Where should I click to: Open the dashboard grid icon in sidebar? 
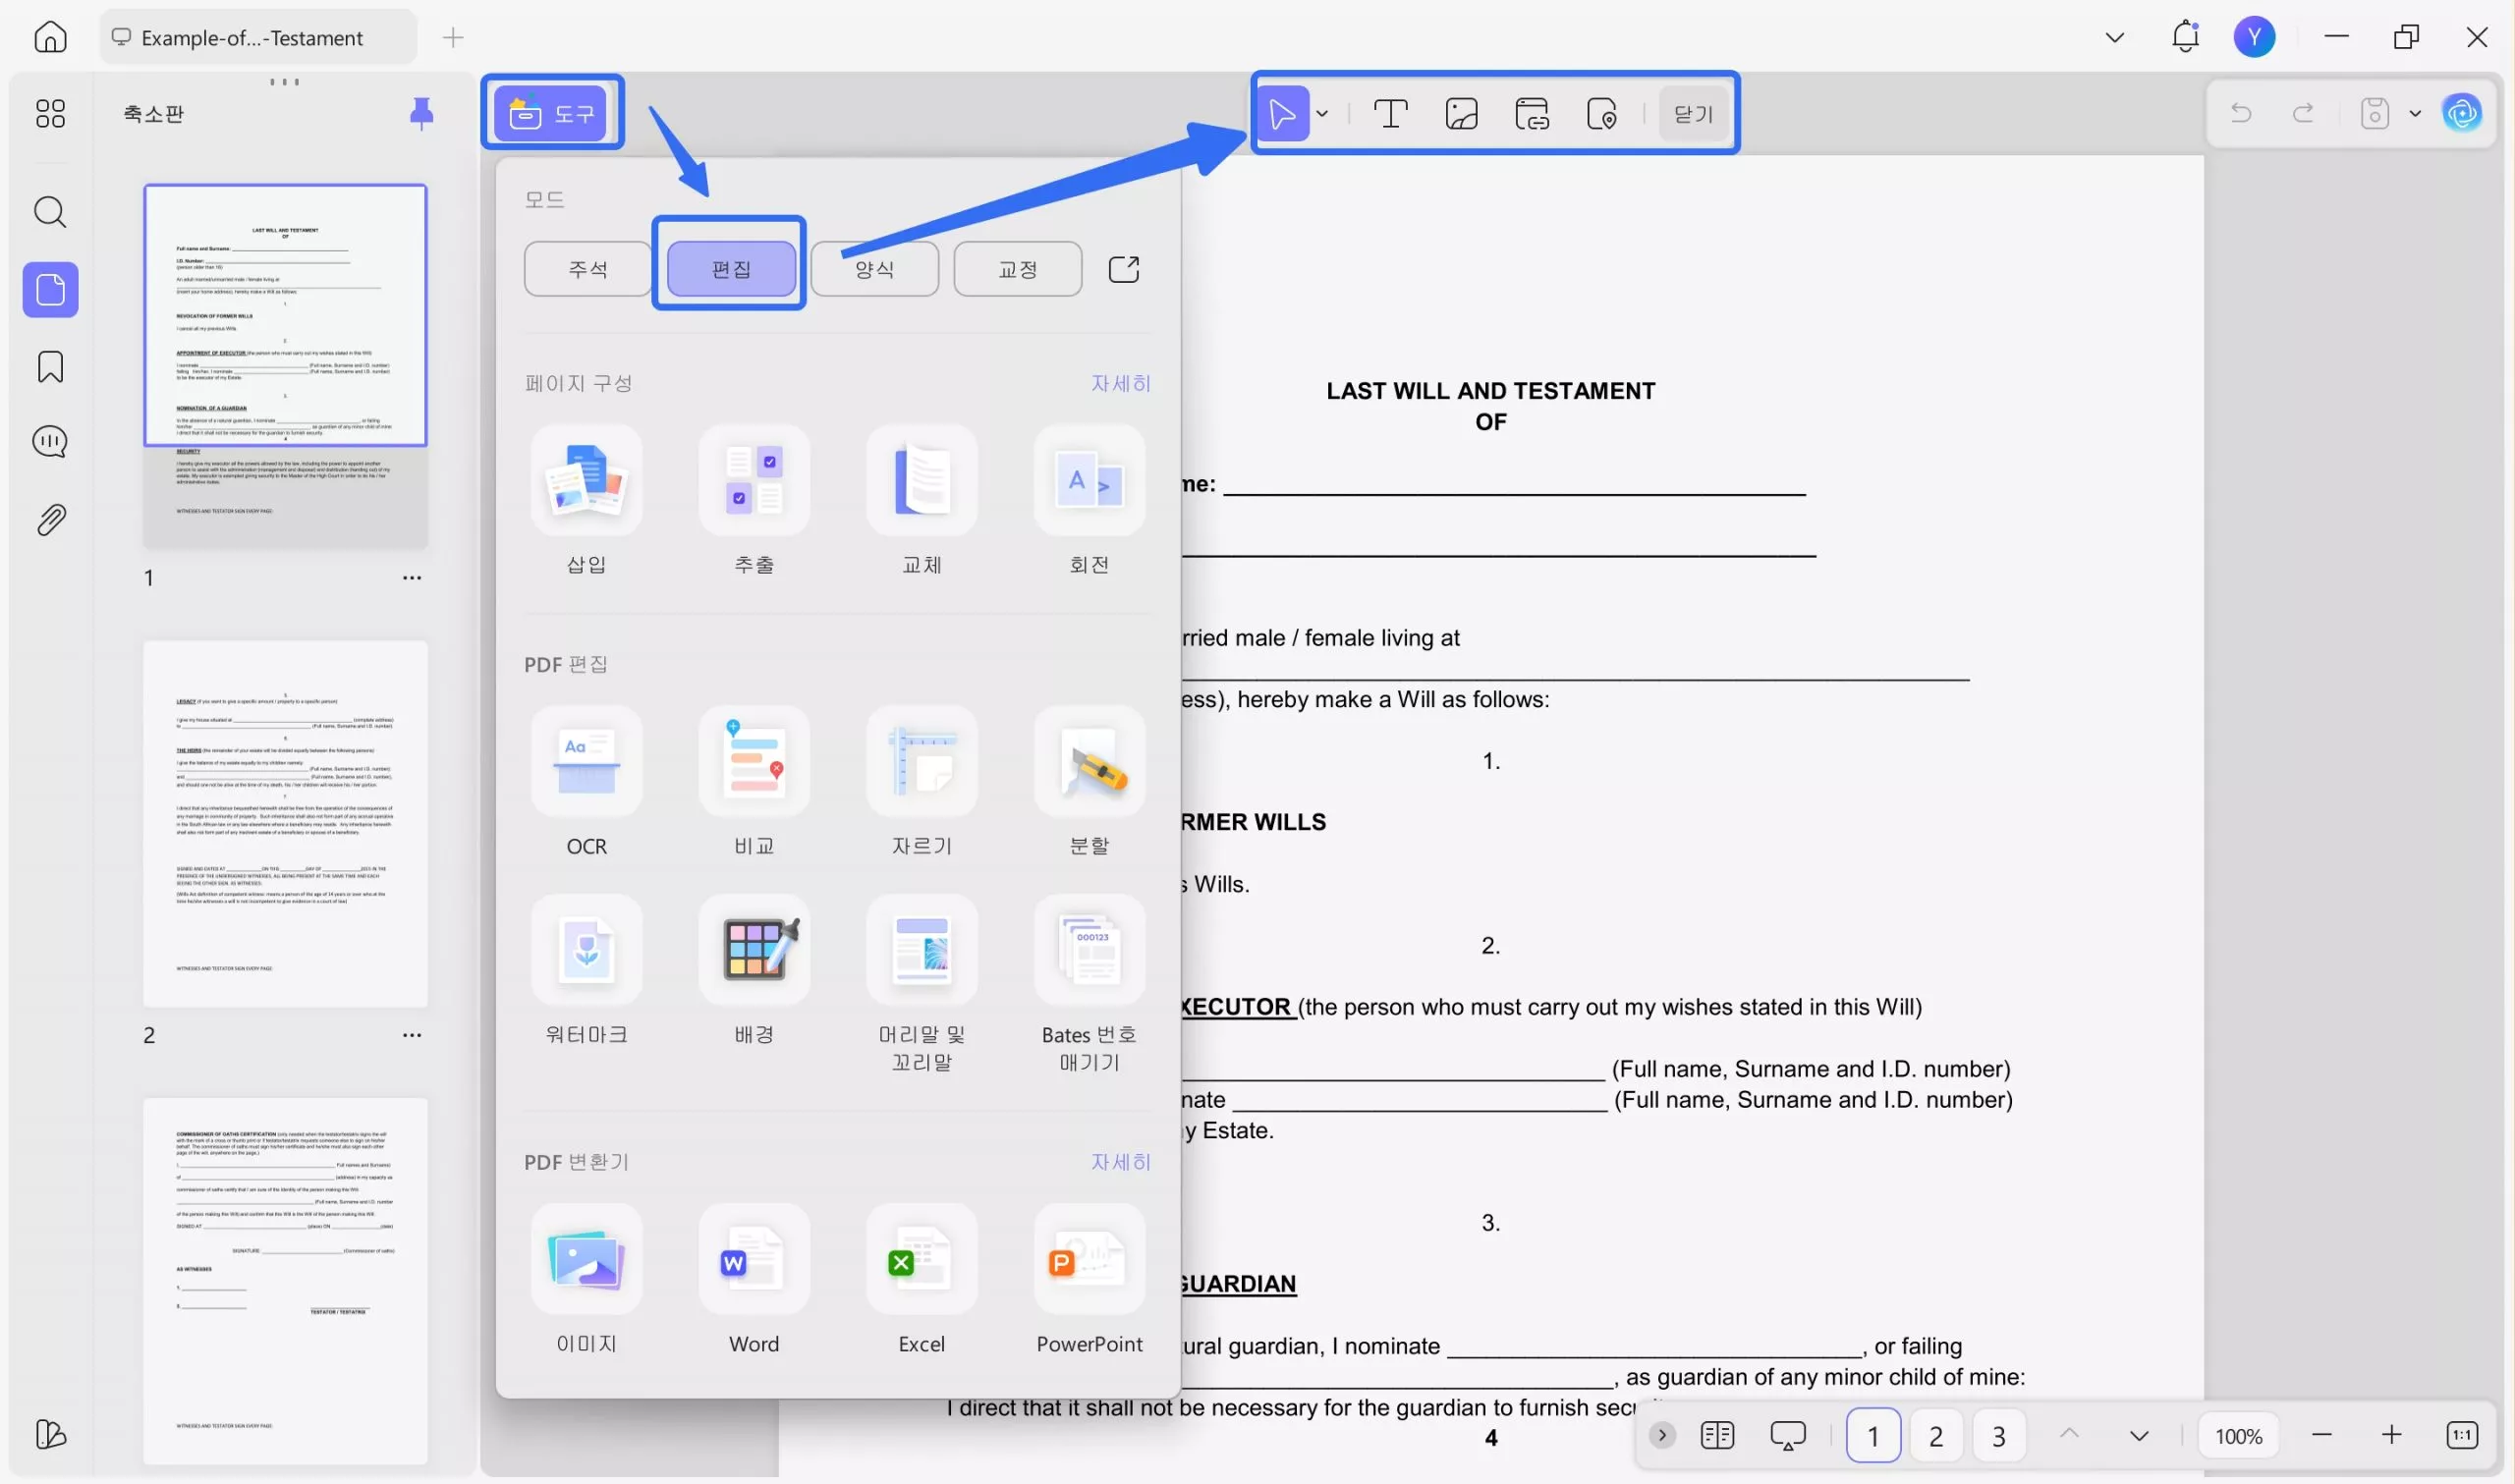click(50, 113)
